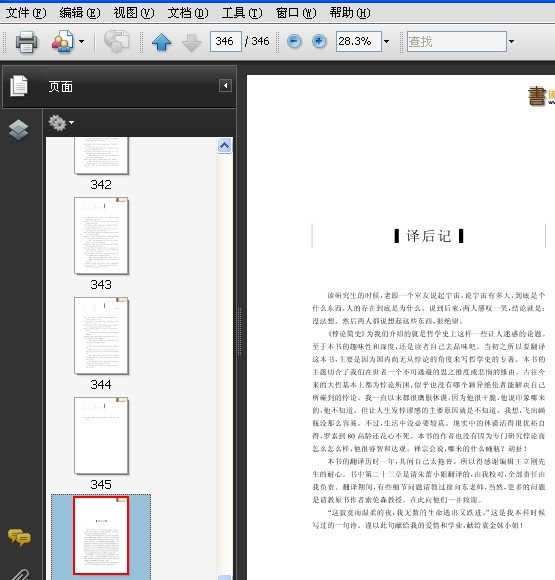Click the page number field showing 346

(x=226, y=41)
